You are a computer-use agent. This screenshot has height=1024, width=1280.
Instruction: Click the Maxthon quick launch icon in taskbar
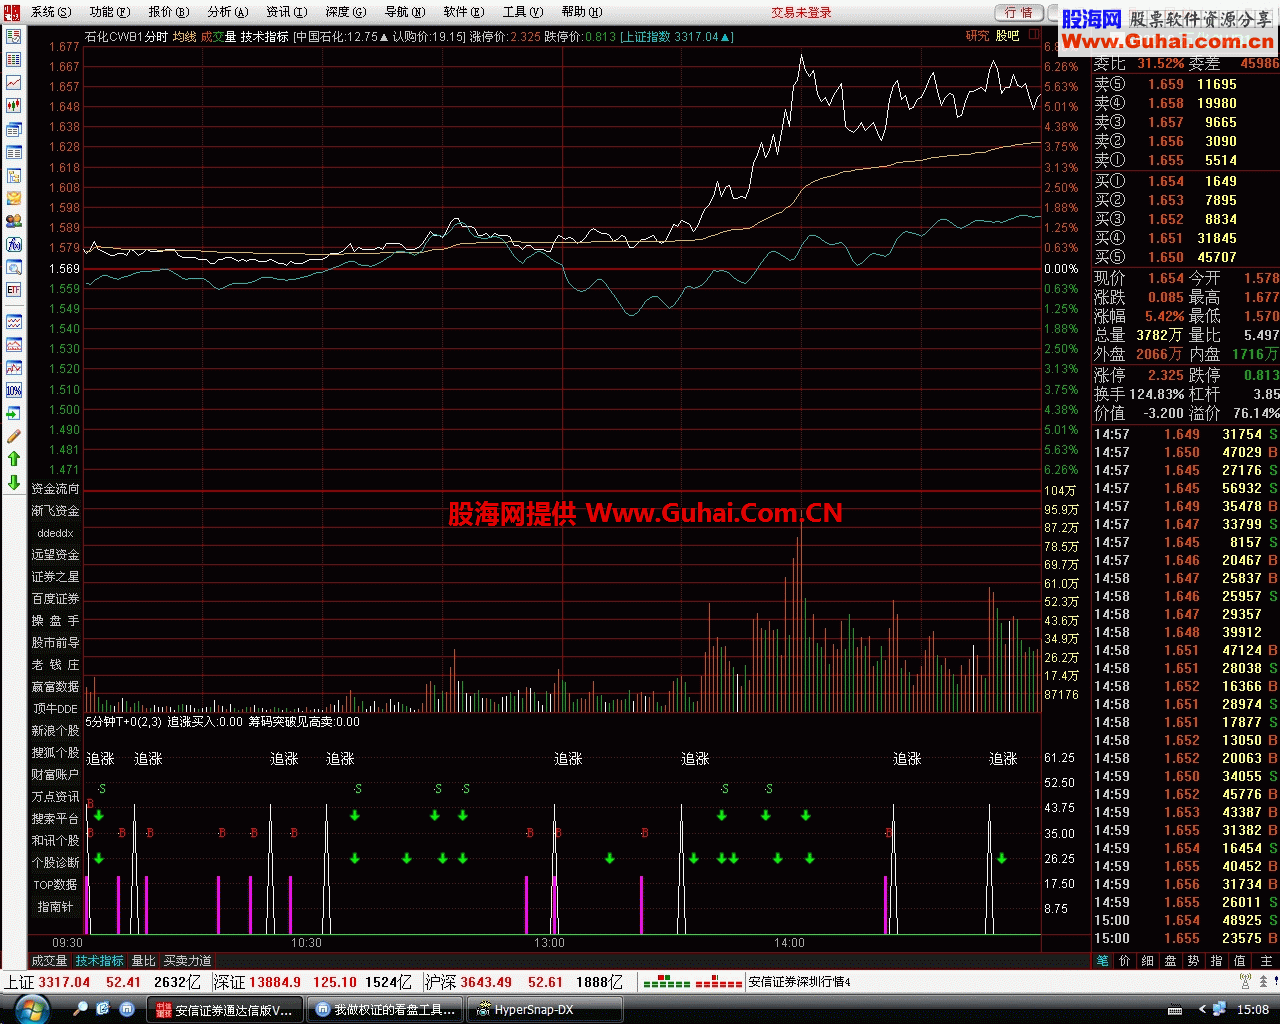(x=125, y=1009)
